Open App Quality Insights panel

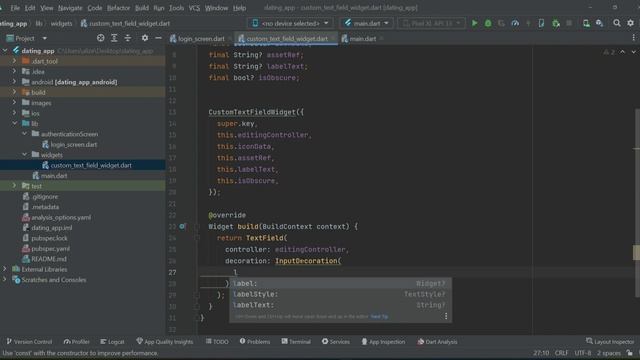click(x=164, y=342)
